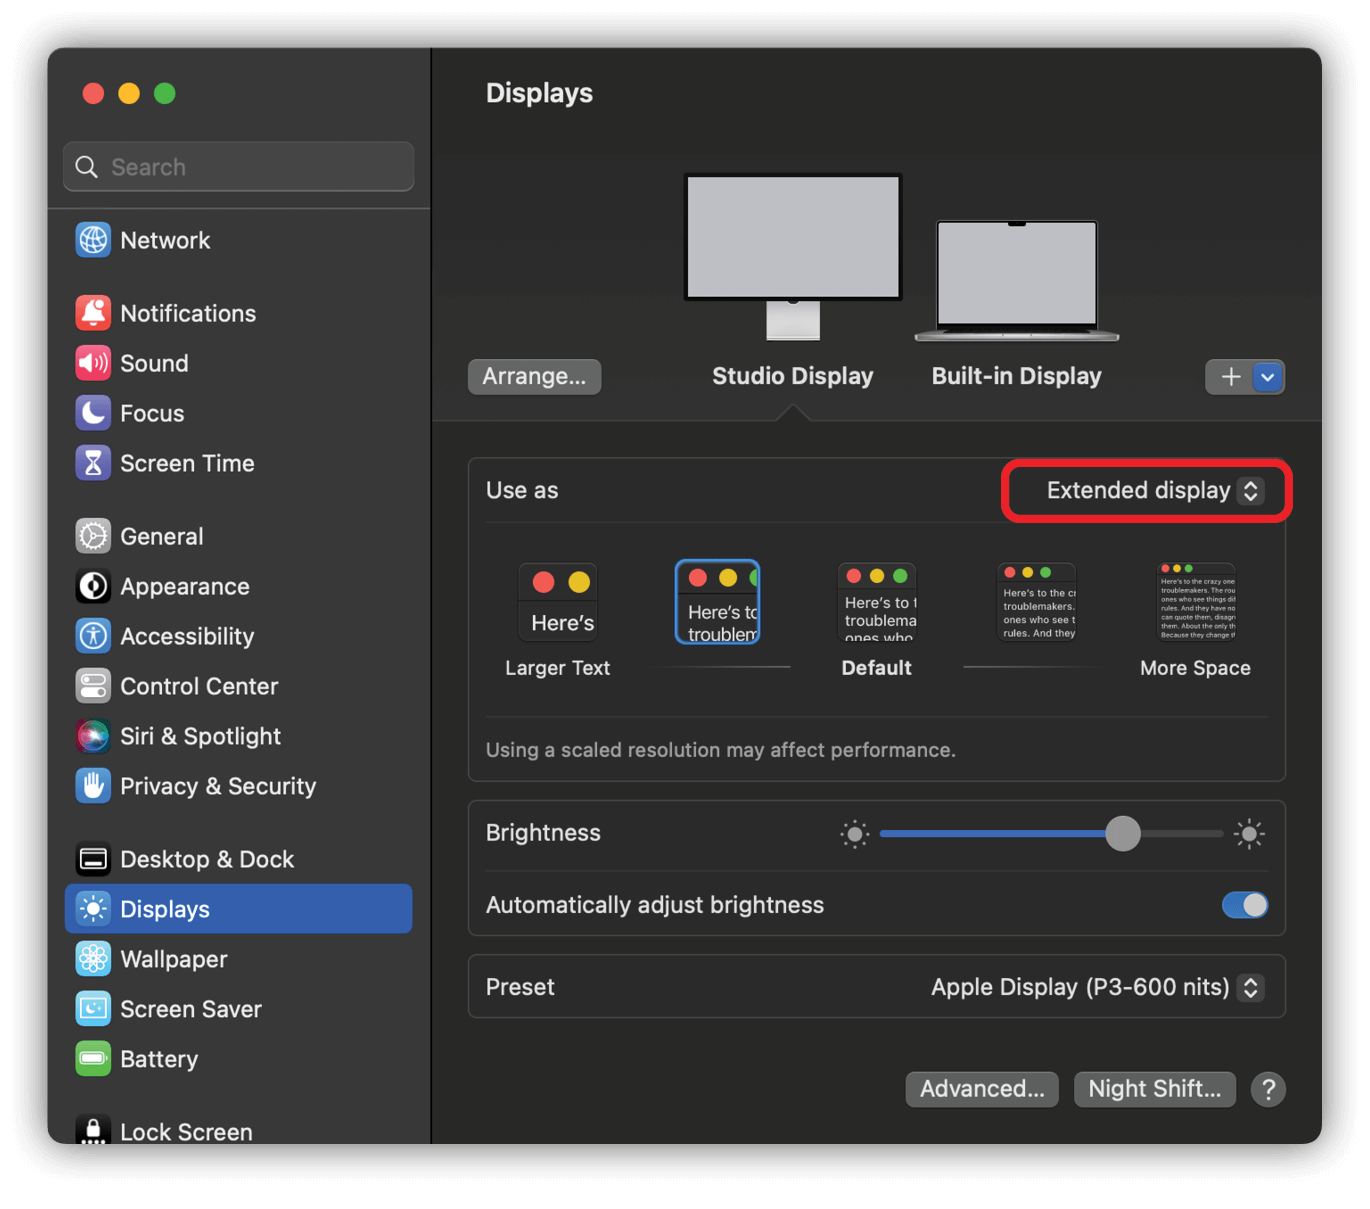Click the Focus moon icon

(x=93, y=413)
